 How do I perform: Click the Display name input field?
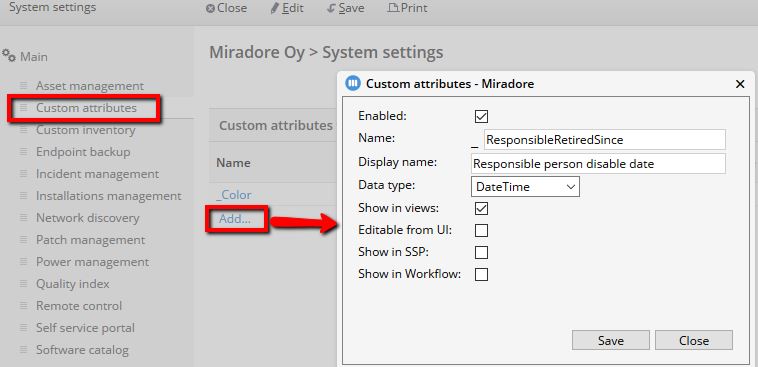coord(598,164)
